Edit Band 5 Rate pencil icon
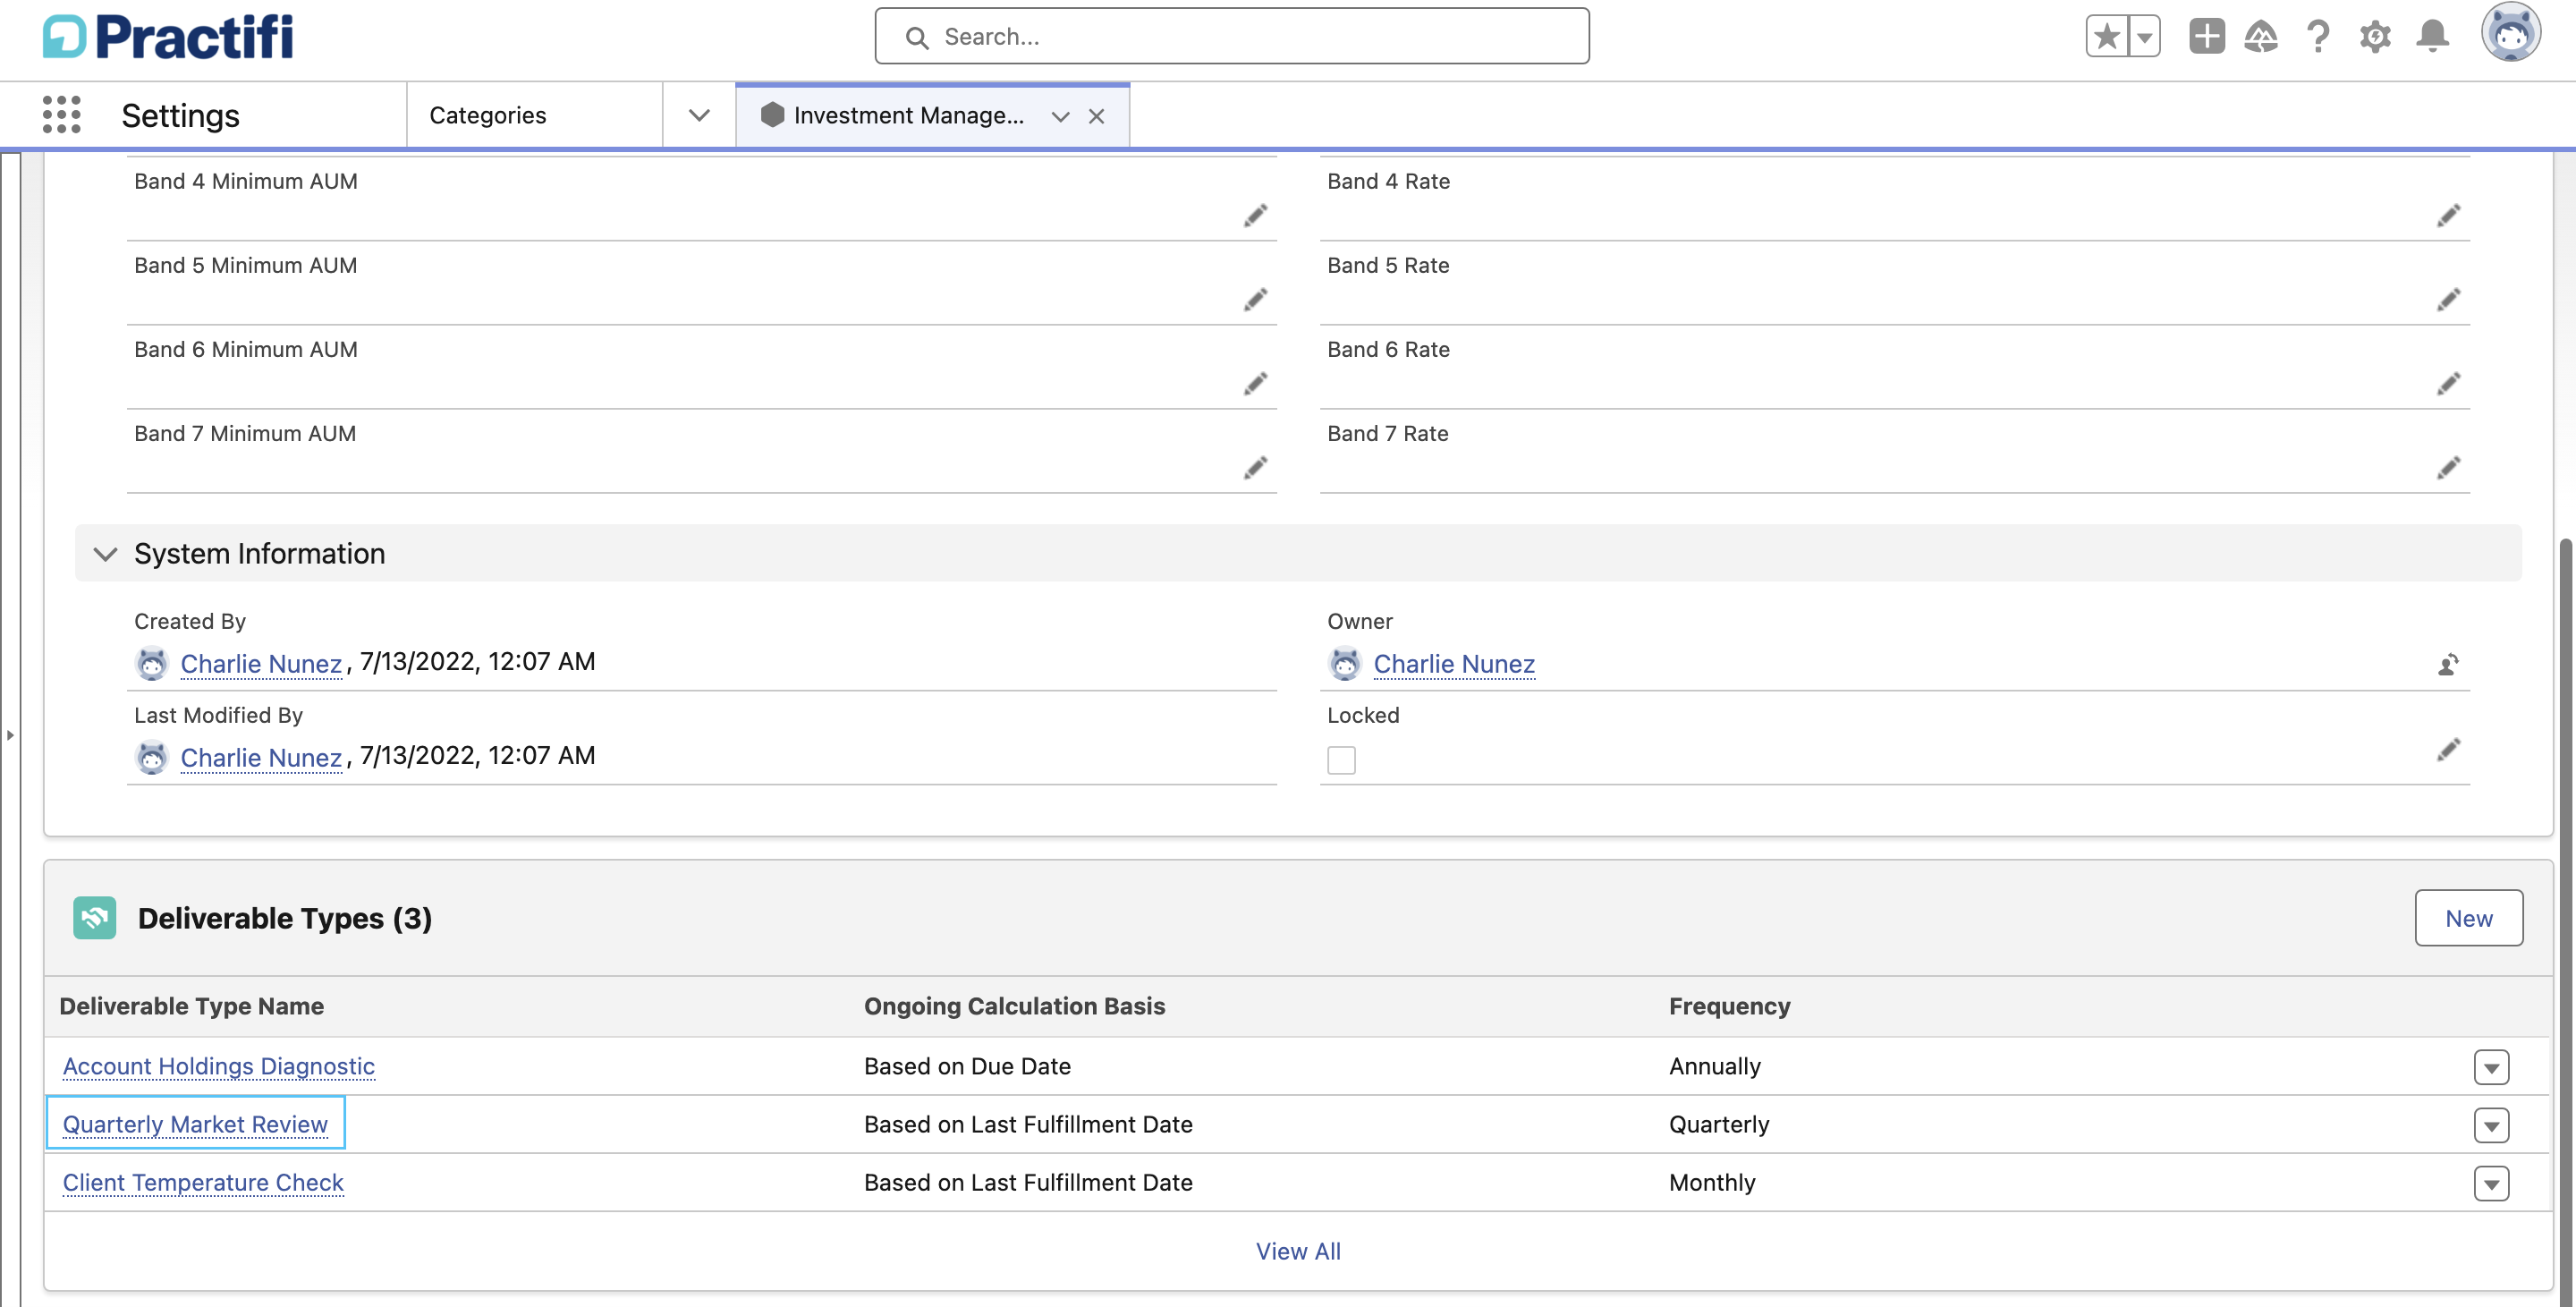The image size is (2576, 1307). tap(2448, 299)
